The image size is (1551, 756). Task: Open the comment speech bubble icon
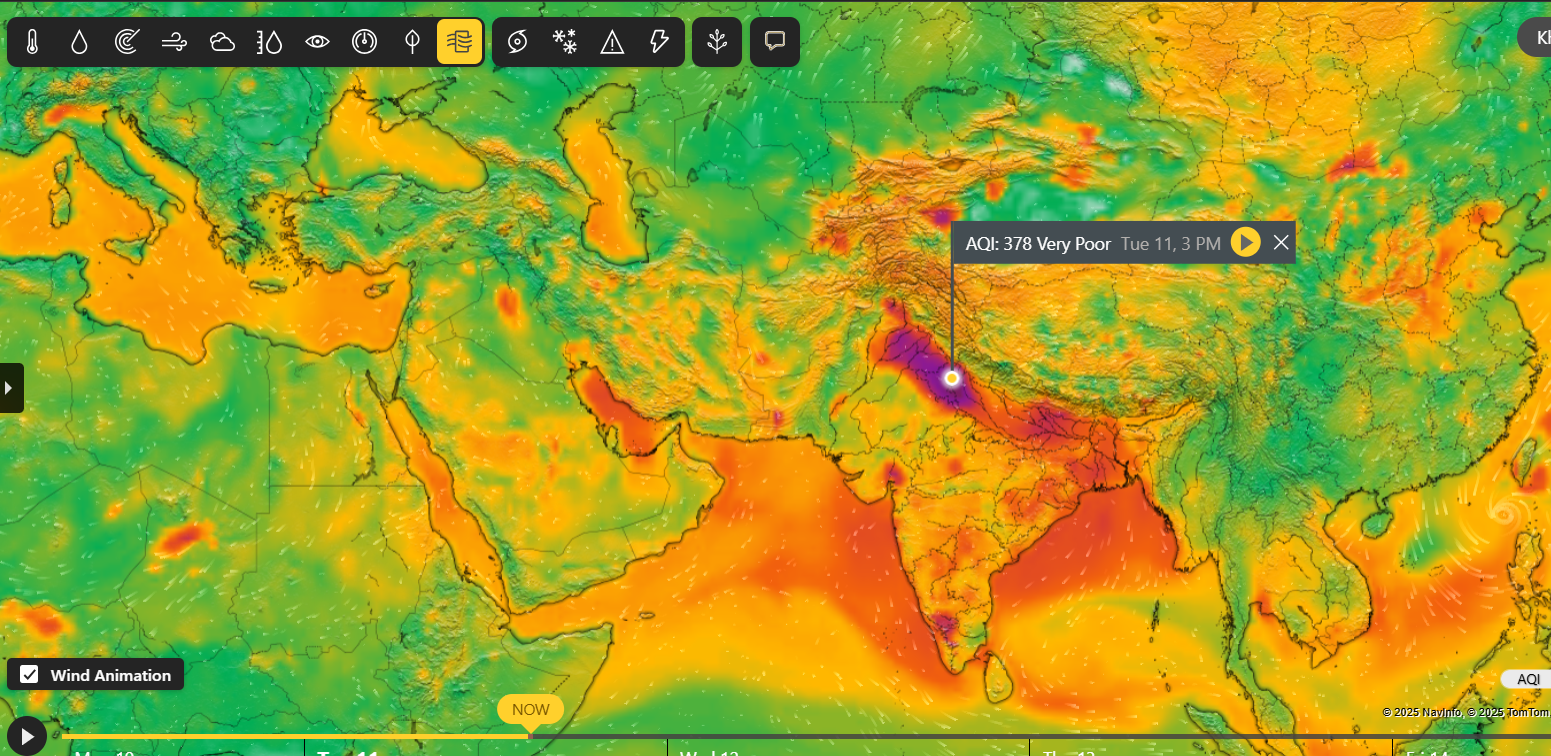[775, 42]
